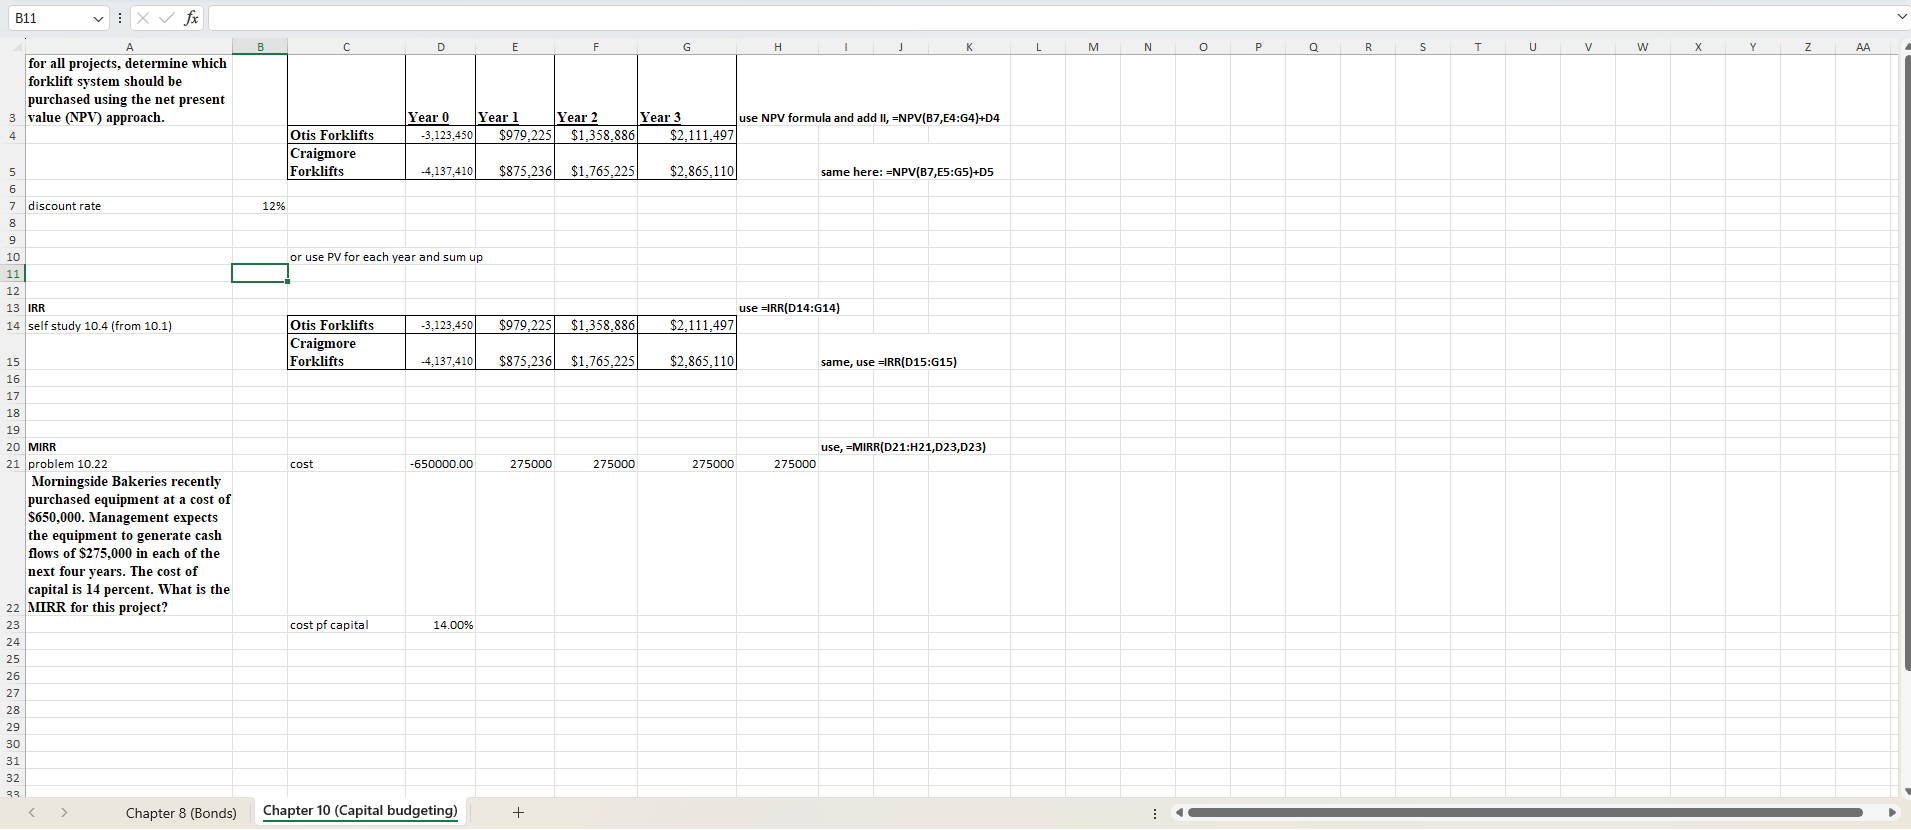Screen dimensions: 1911x830
Task: Select row 7 header
Action: click(12, 206)
